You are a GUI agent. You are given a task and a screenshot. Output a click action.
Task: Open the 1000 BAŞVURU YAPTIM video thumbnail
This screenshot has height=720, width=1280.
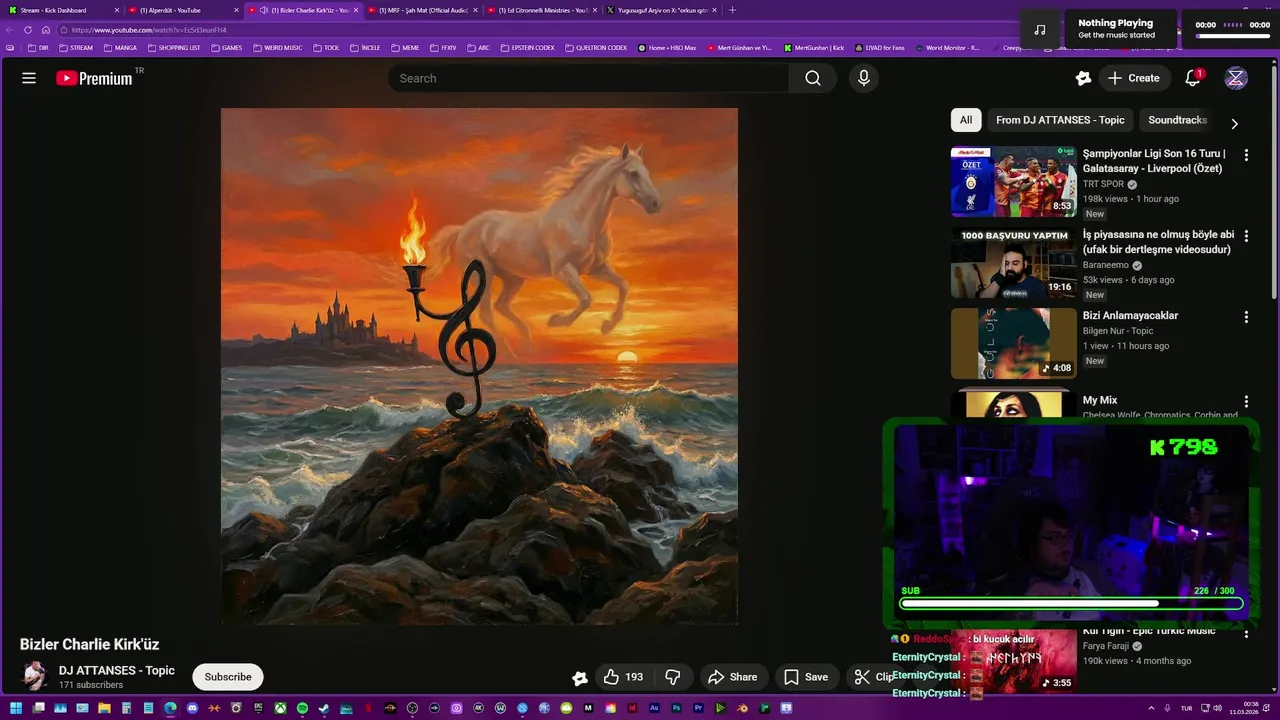(1013, 262)
